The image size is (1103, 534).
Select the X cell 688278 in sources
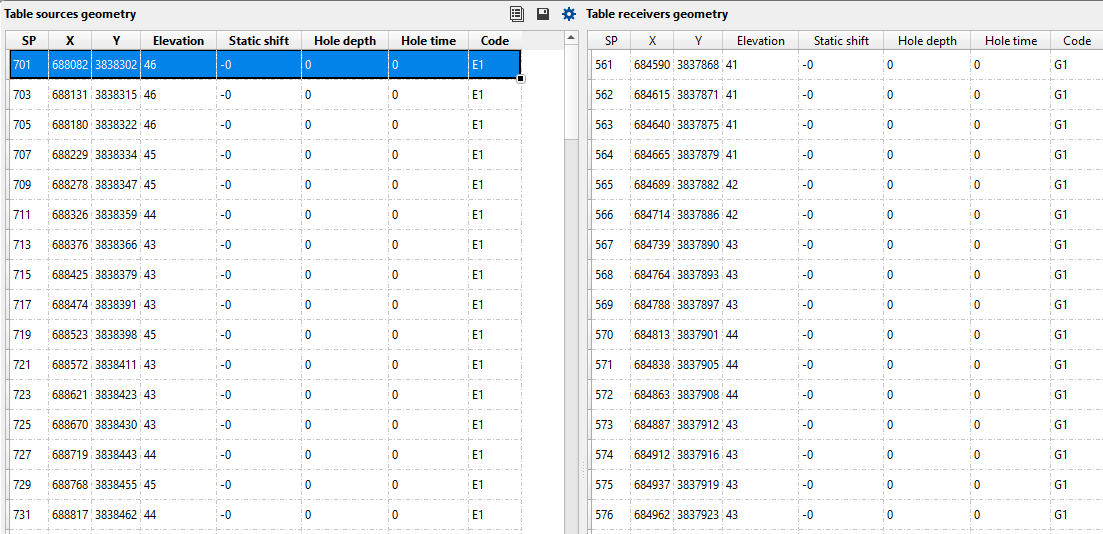[70, 185]
